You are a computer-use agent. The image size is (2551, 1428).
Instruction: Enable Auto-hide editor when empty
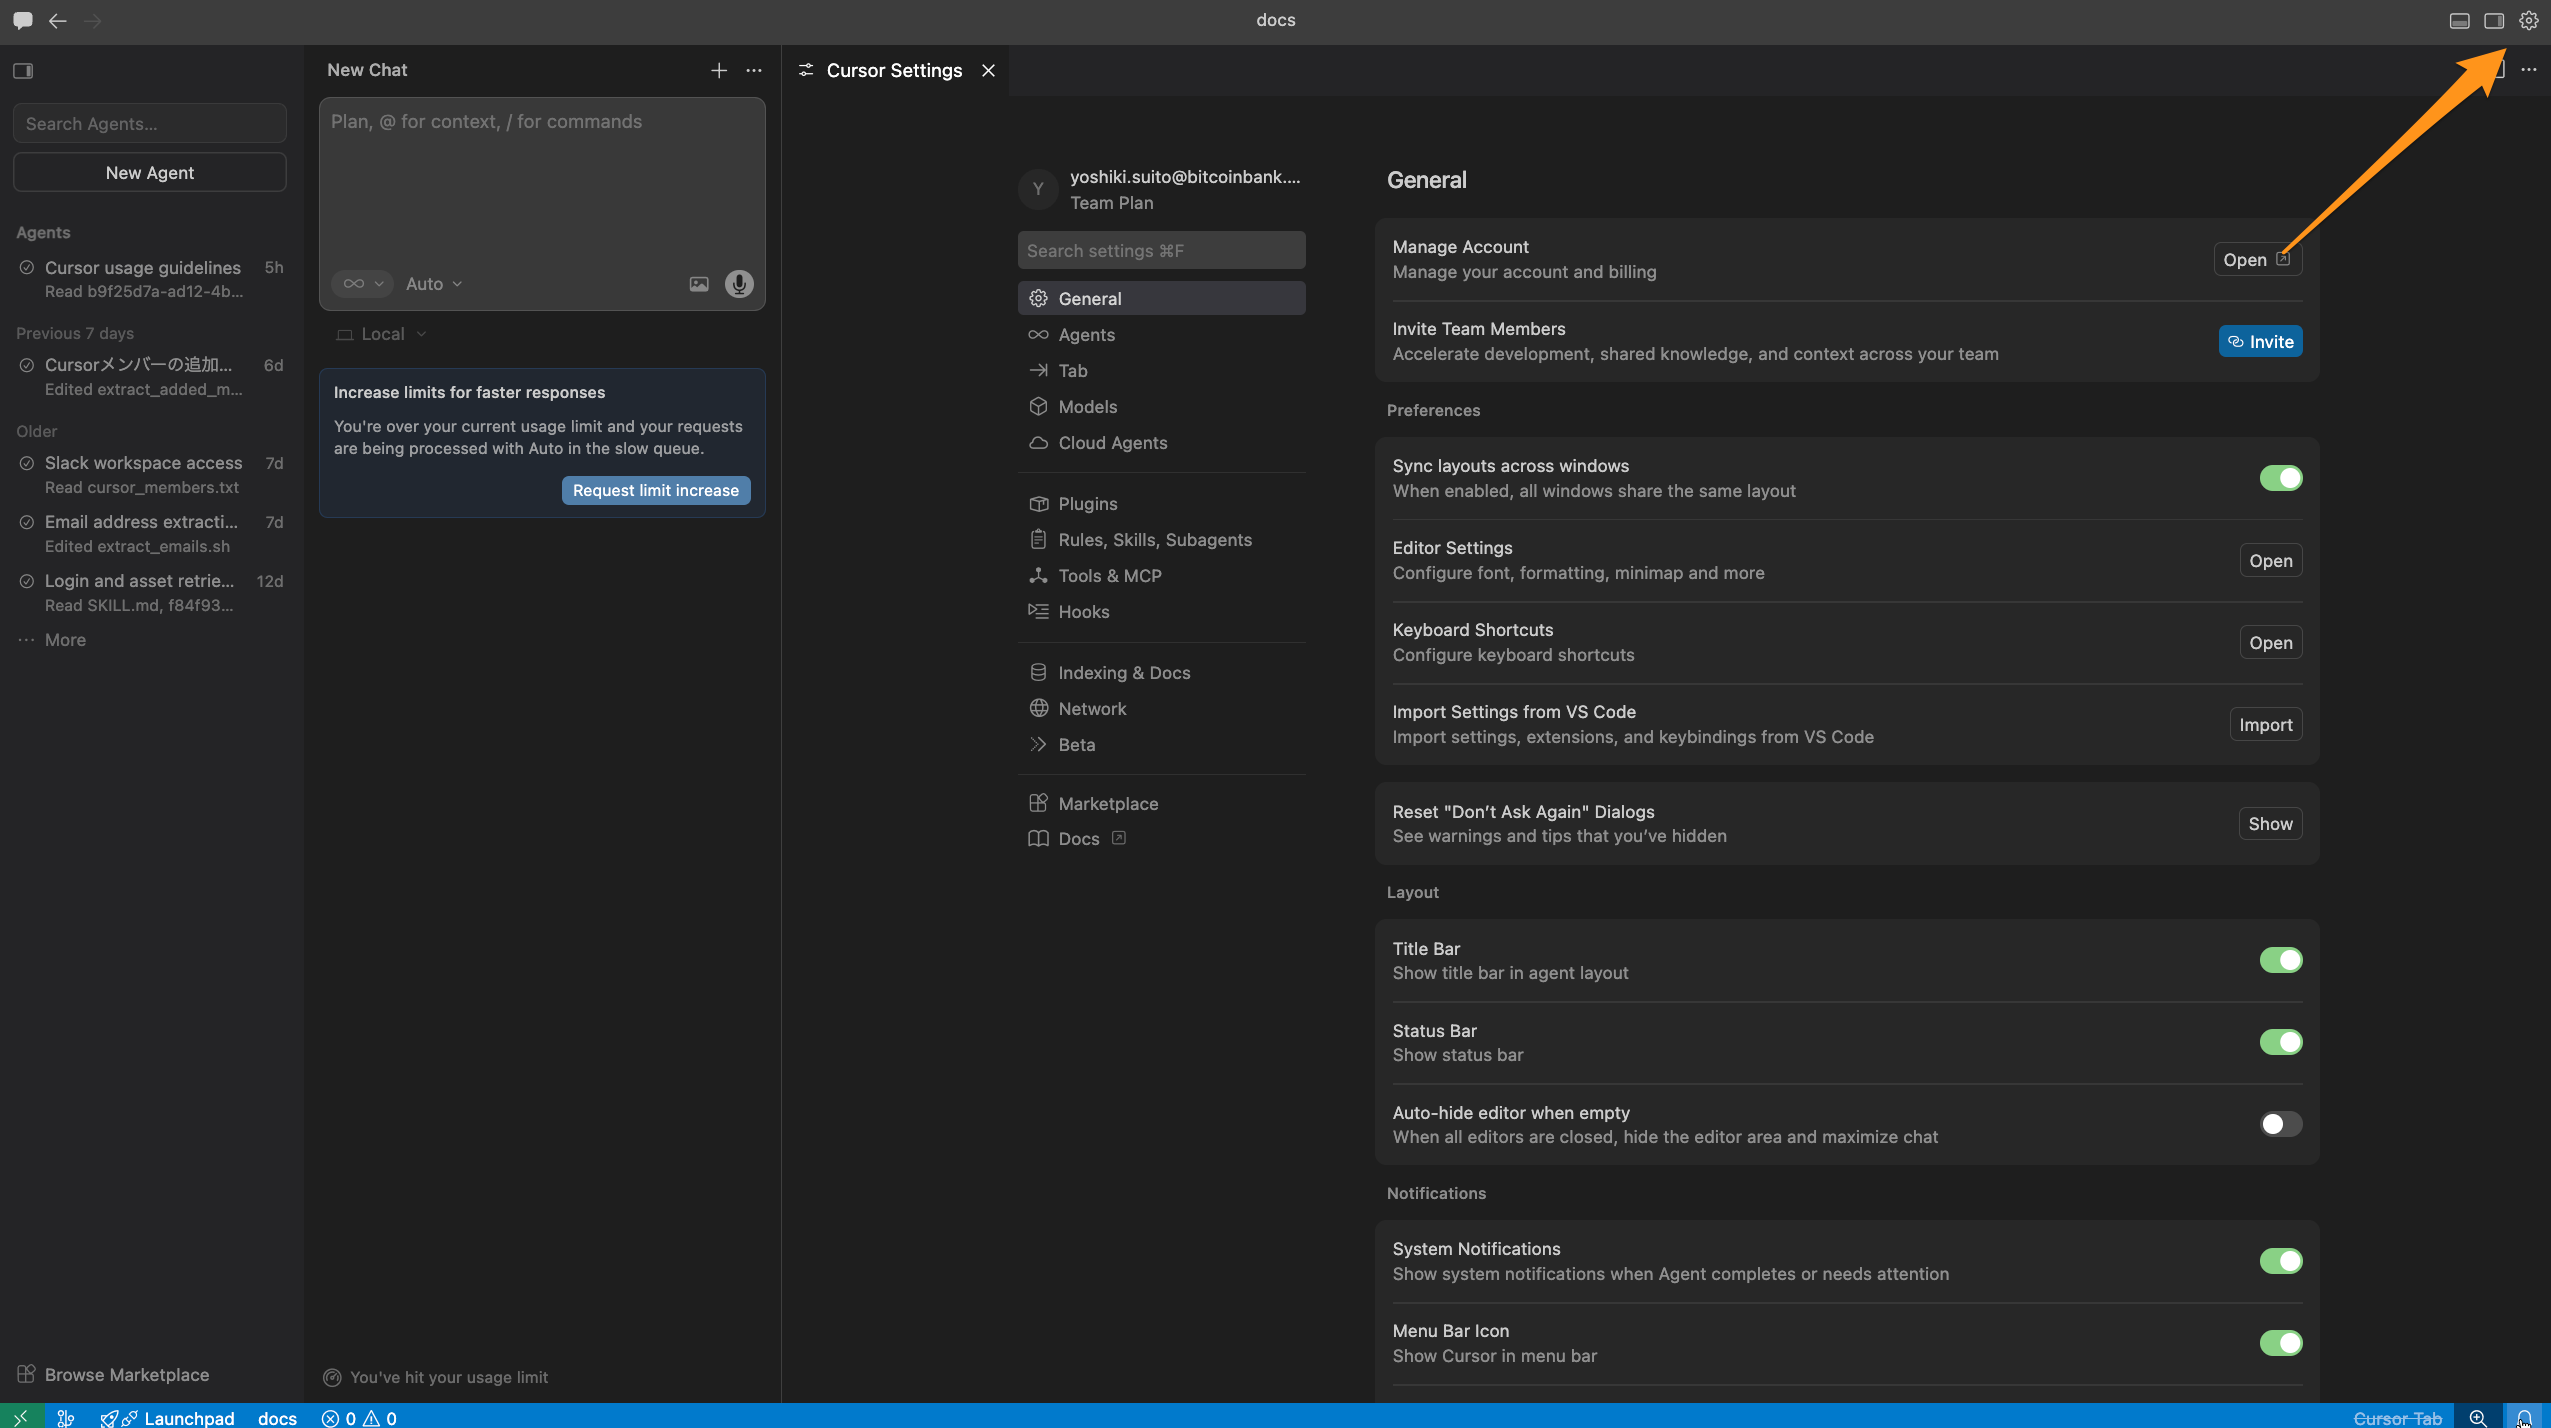click(2280, 1124)
